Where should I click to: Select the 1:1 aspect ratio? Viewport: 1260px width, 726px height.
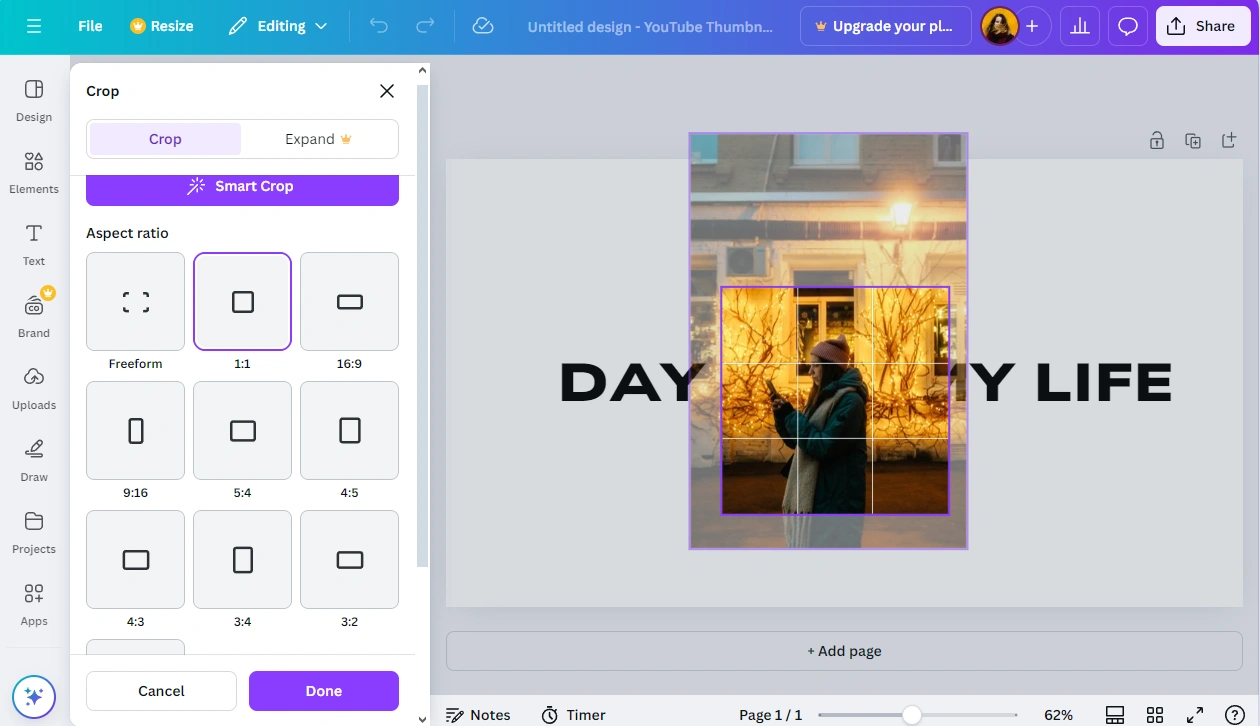click(242, 301)
